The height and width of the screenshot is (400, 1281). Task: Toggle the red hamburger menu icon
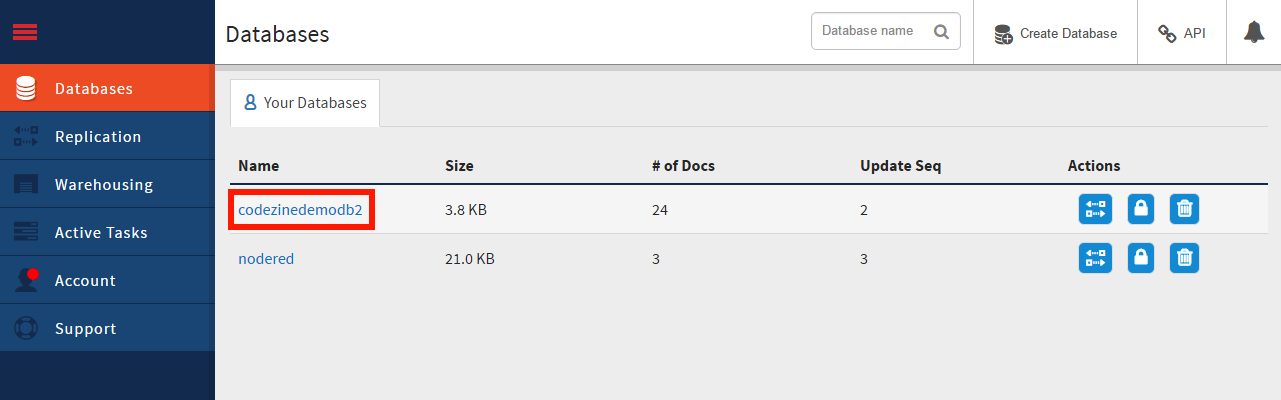pyautogui.click(x=25, y=32)
